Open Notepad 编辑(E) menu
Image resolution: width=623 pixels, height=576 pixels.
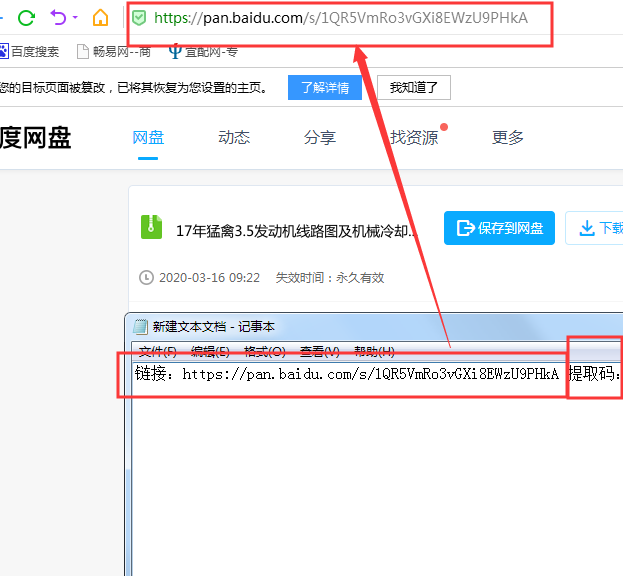coord(210,351)
